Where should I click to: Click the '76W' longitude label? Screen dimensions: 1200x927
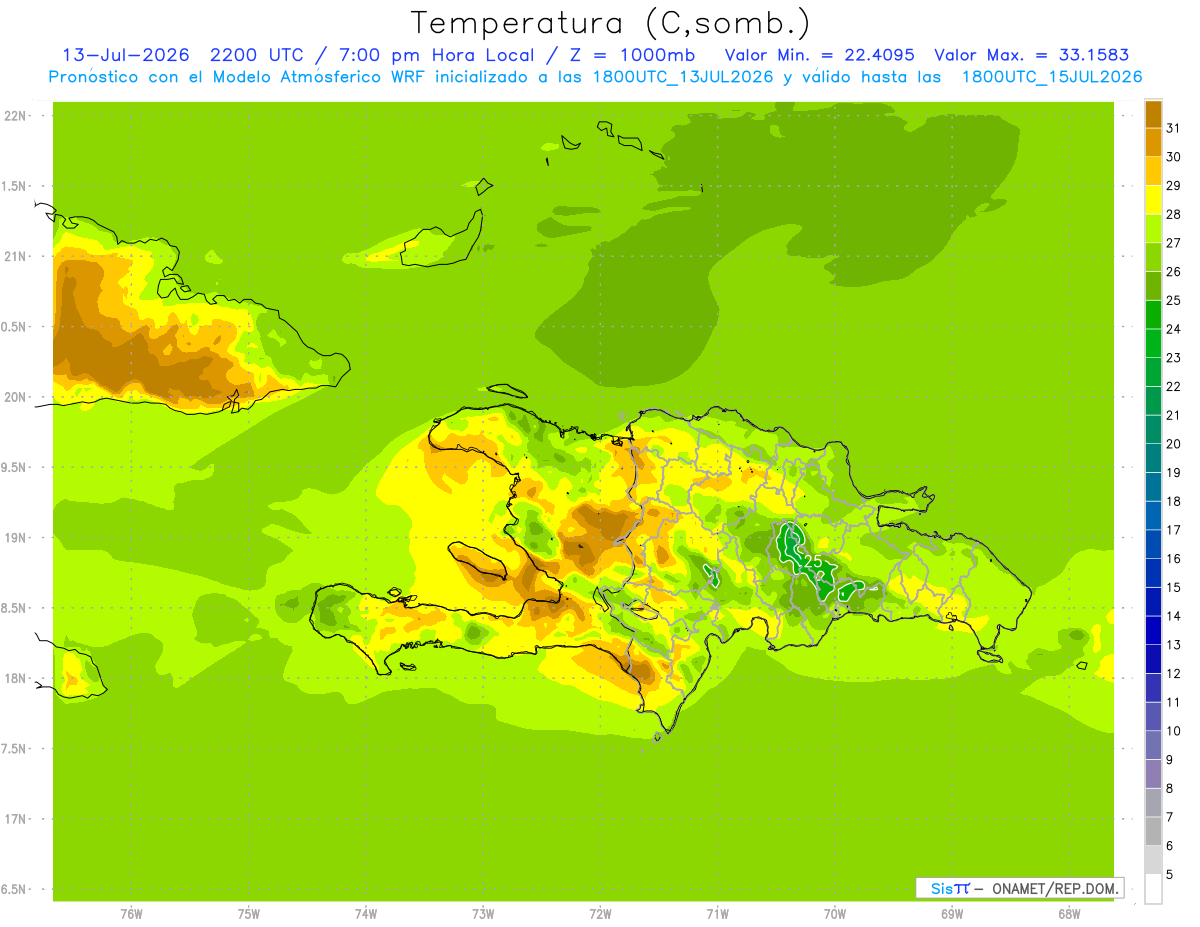[x=131, y=914]
